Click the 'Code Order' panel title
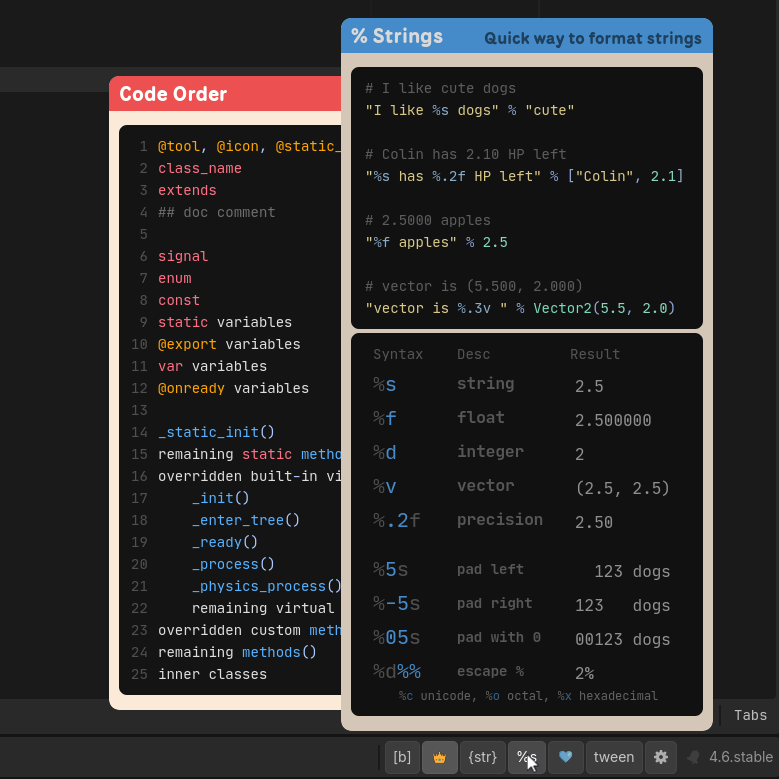 [173, 94]
